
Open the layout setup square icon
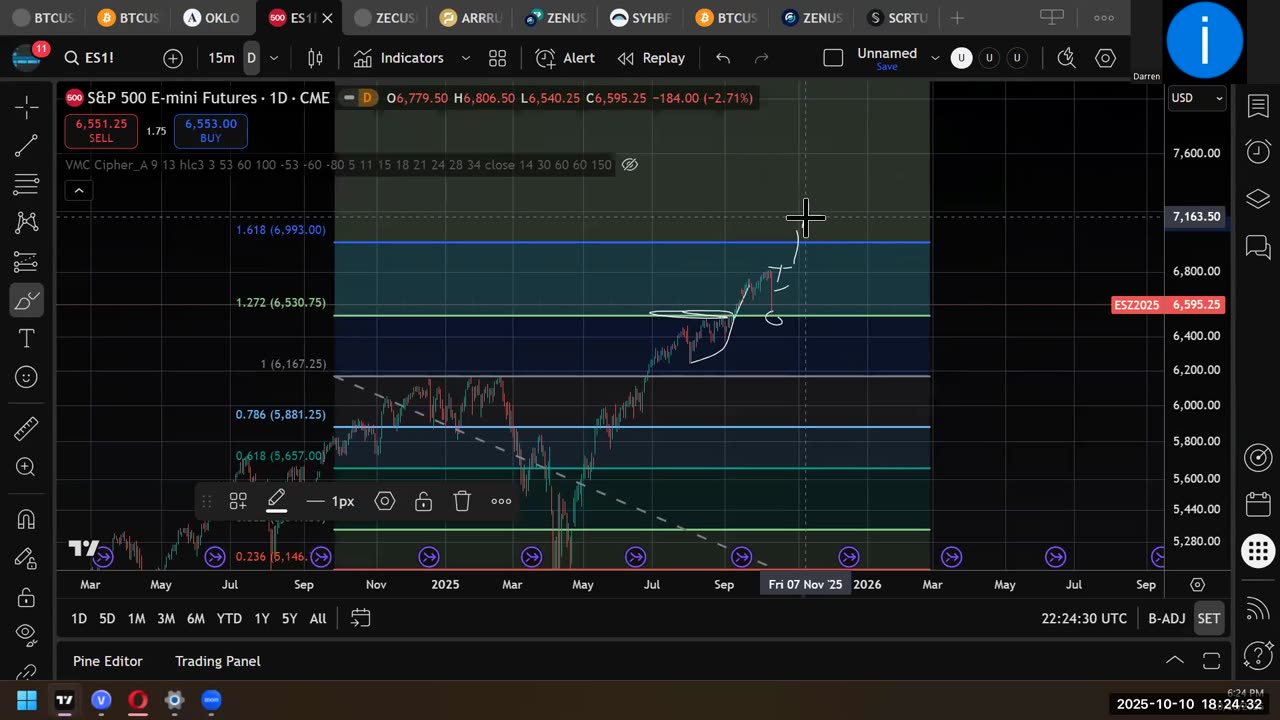tap(833, 58)
